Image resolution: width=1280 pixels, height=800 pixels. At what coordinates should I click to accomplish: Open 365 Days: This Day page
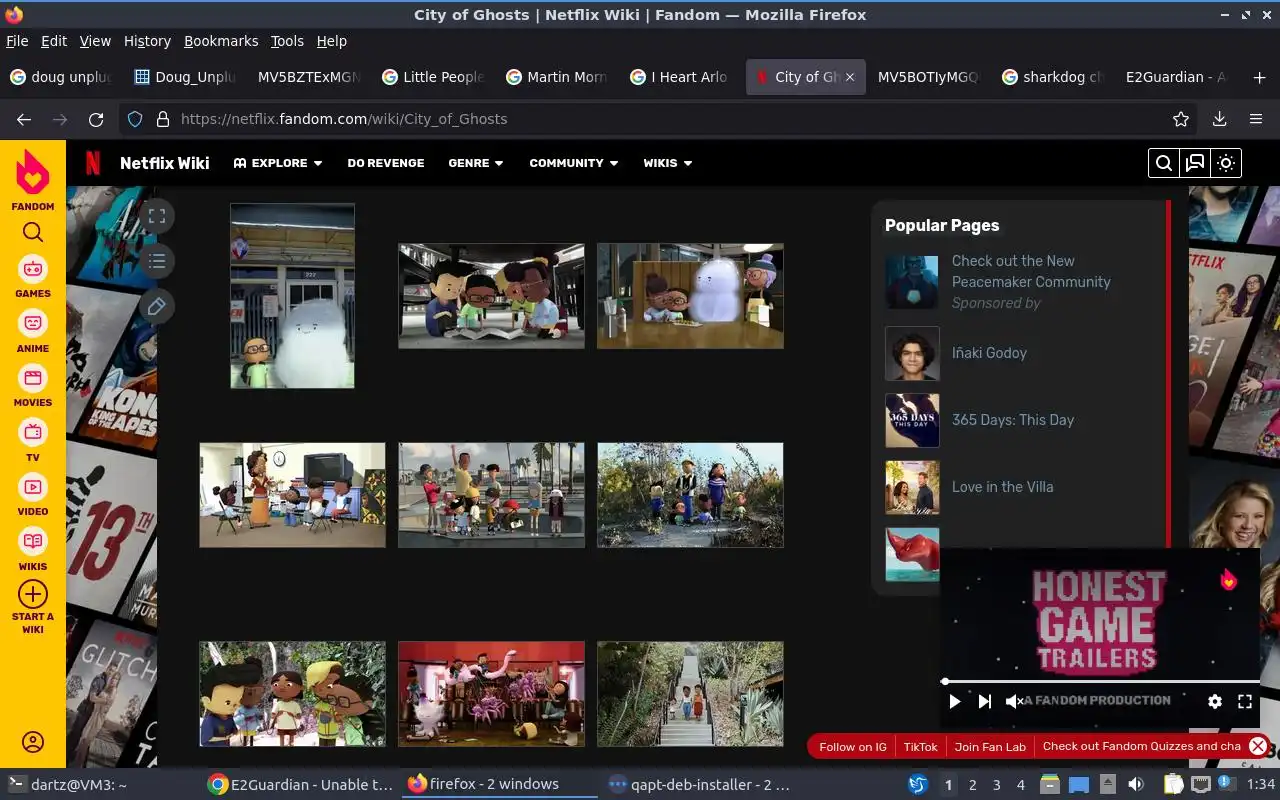tap(1013, 420)
